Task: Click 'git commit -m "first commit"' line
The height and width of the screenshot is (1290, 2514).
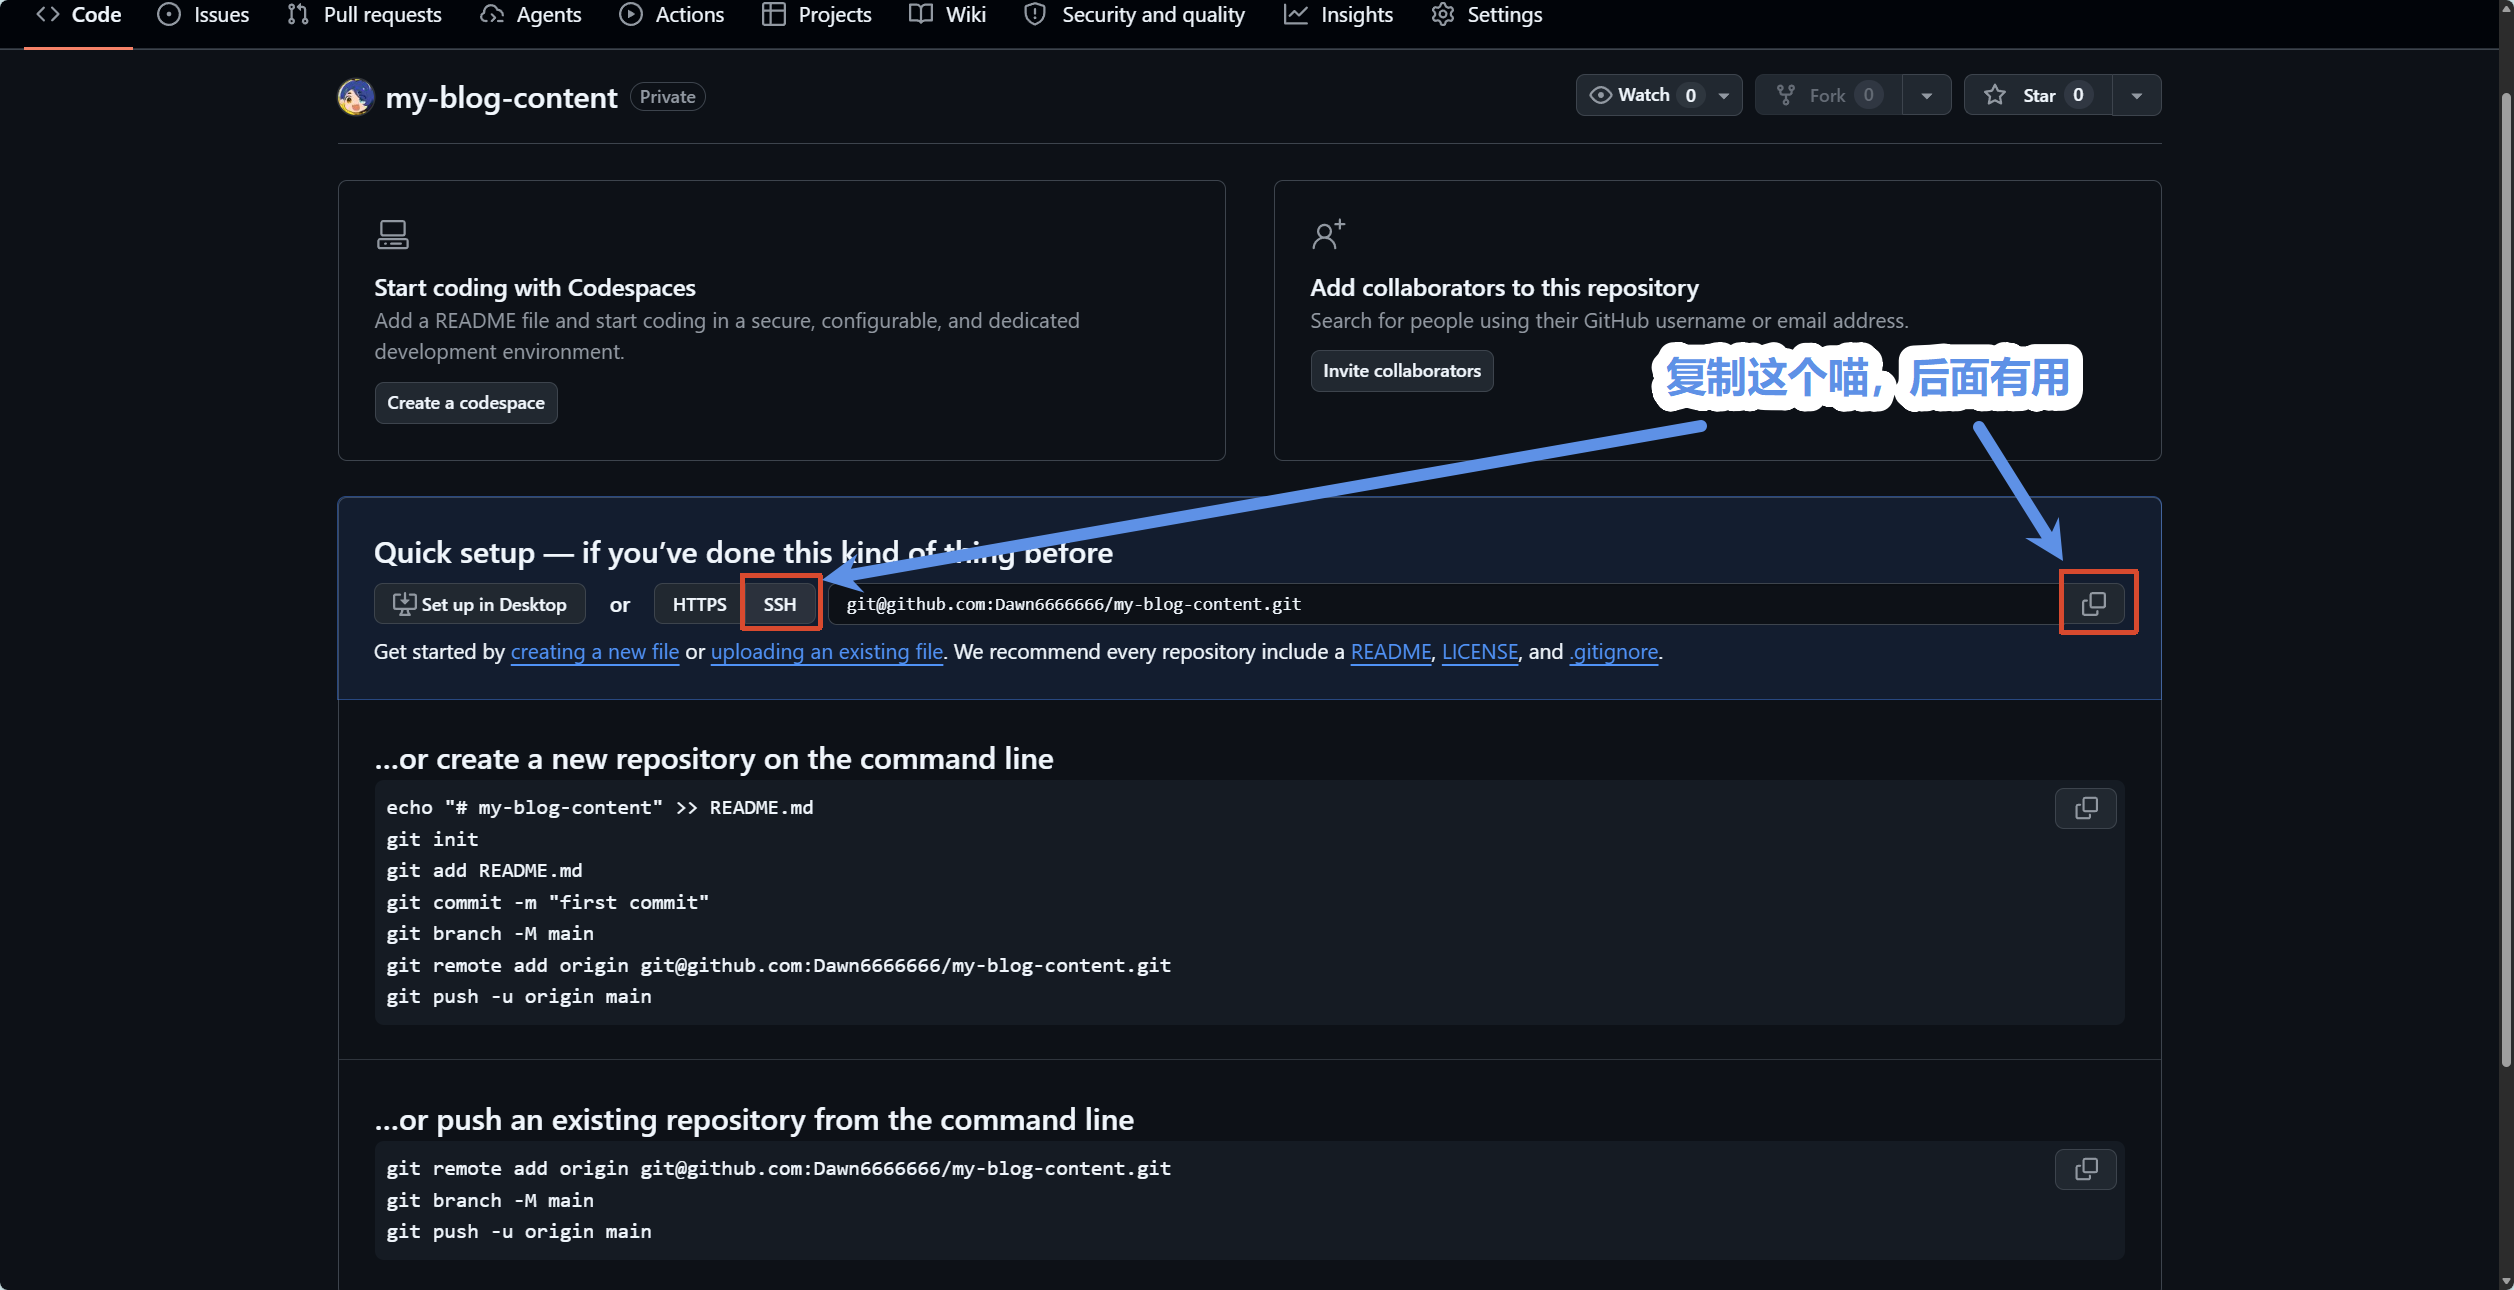Action: point(548,903)
